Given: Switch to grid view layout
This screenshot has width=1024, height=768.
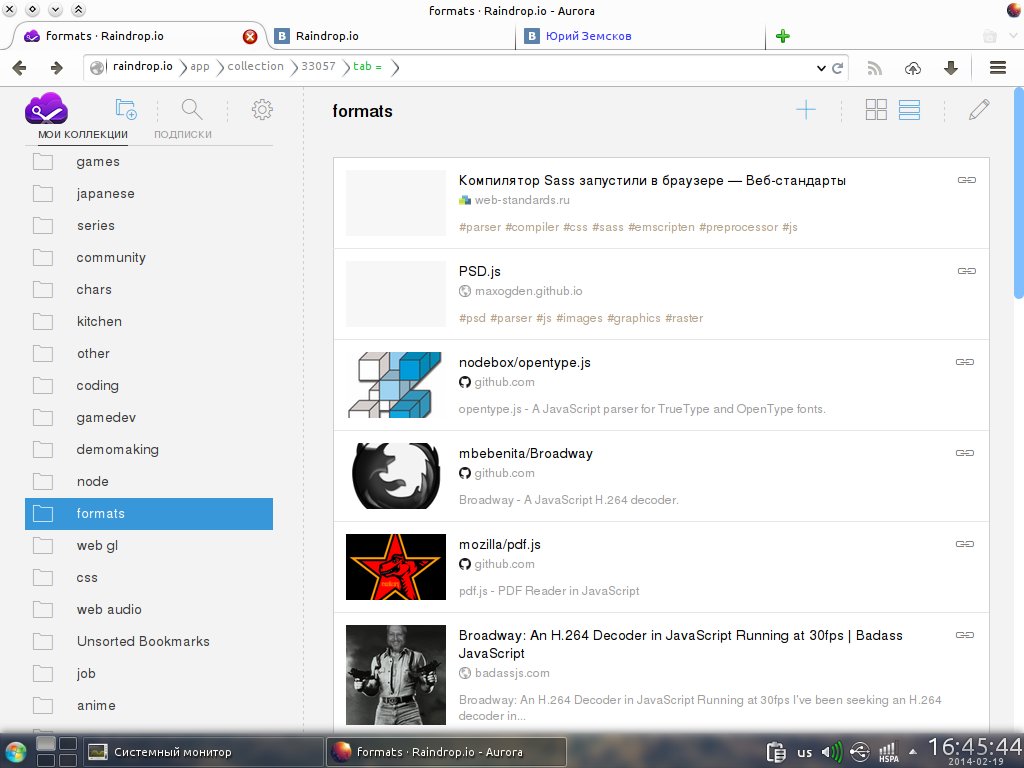Looking at the screenshot, I should pos(876,110).
